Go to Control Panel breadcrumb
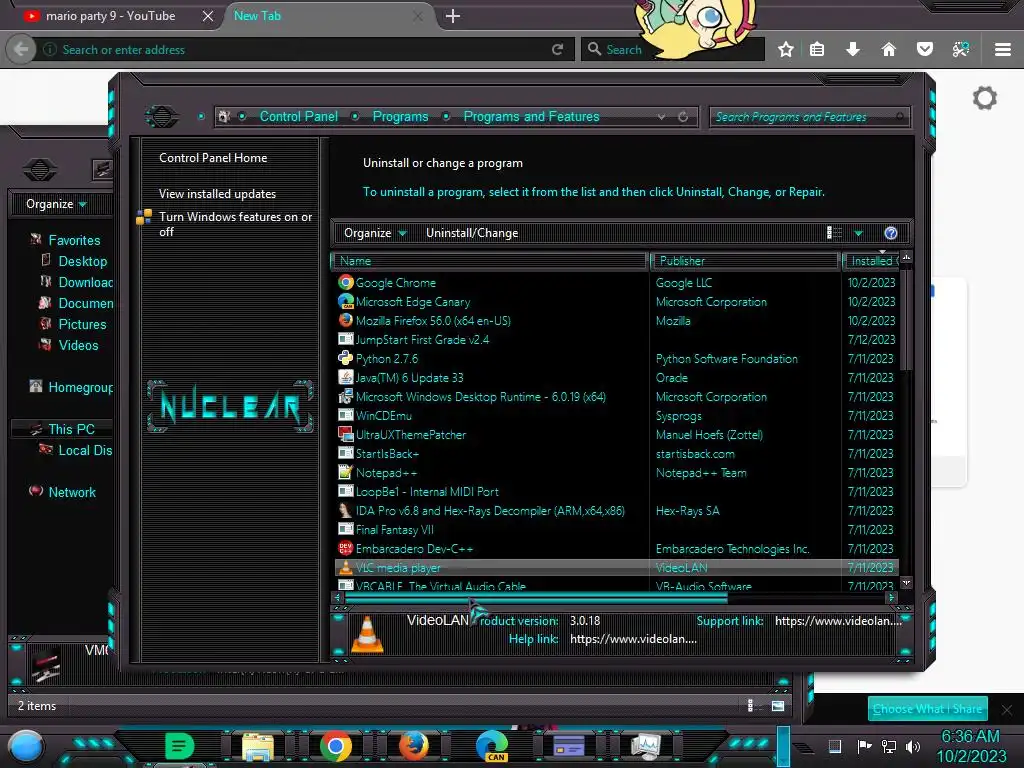 tap(299, 117)
